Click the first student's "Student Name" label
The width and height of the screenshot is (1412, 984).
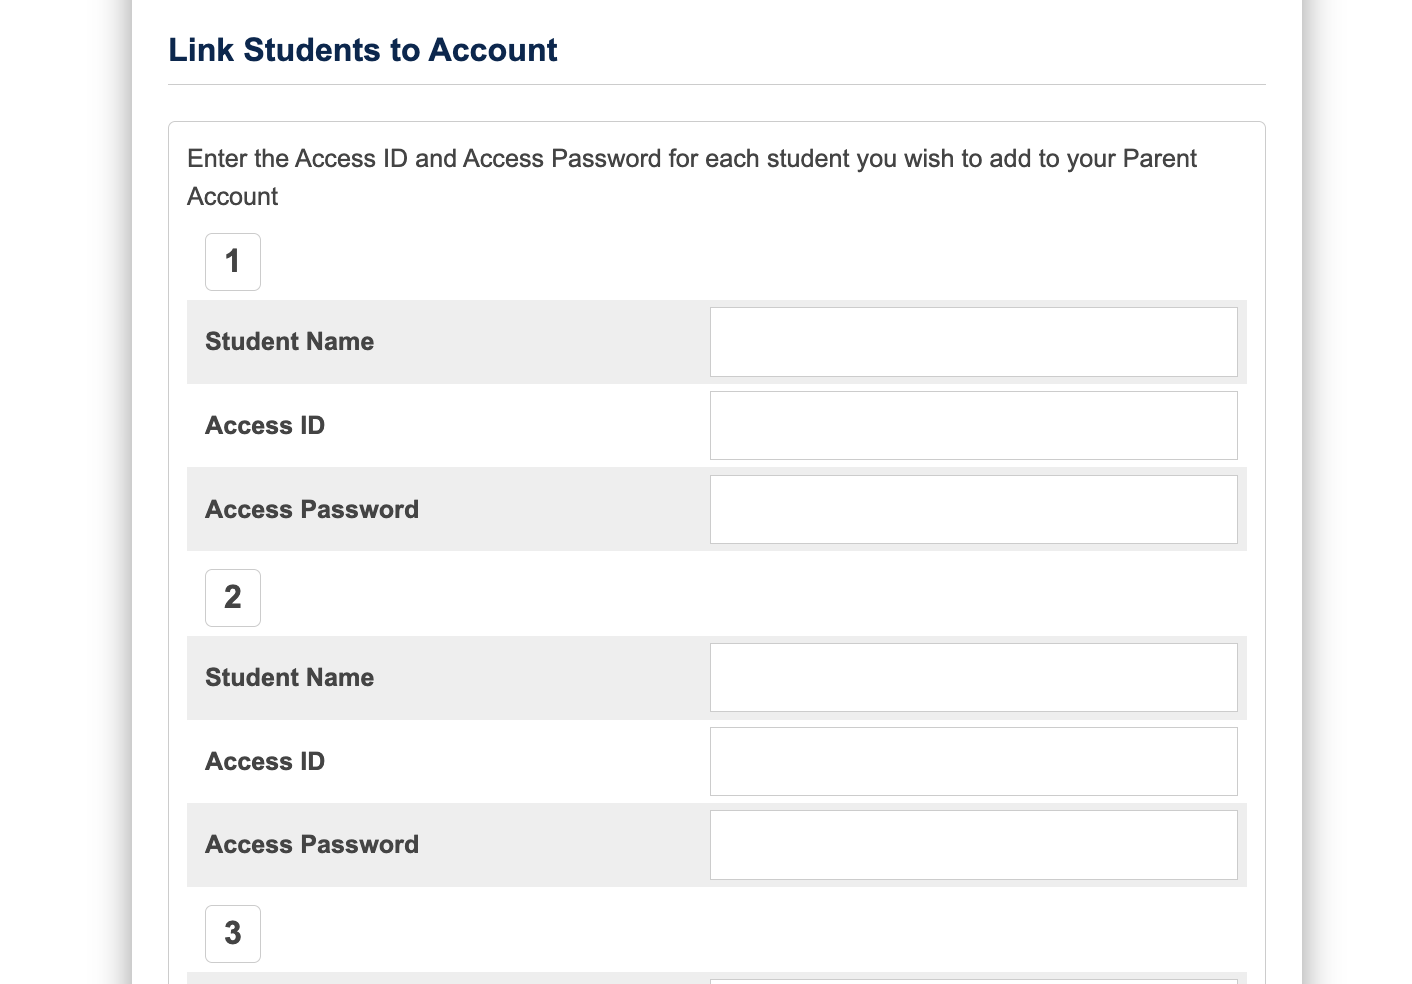[289, 342]
